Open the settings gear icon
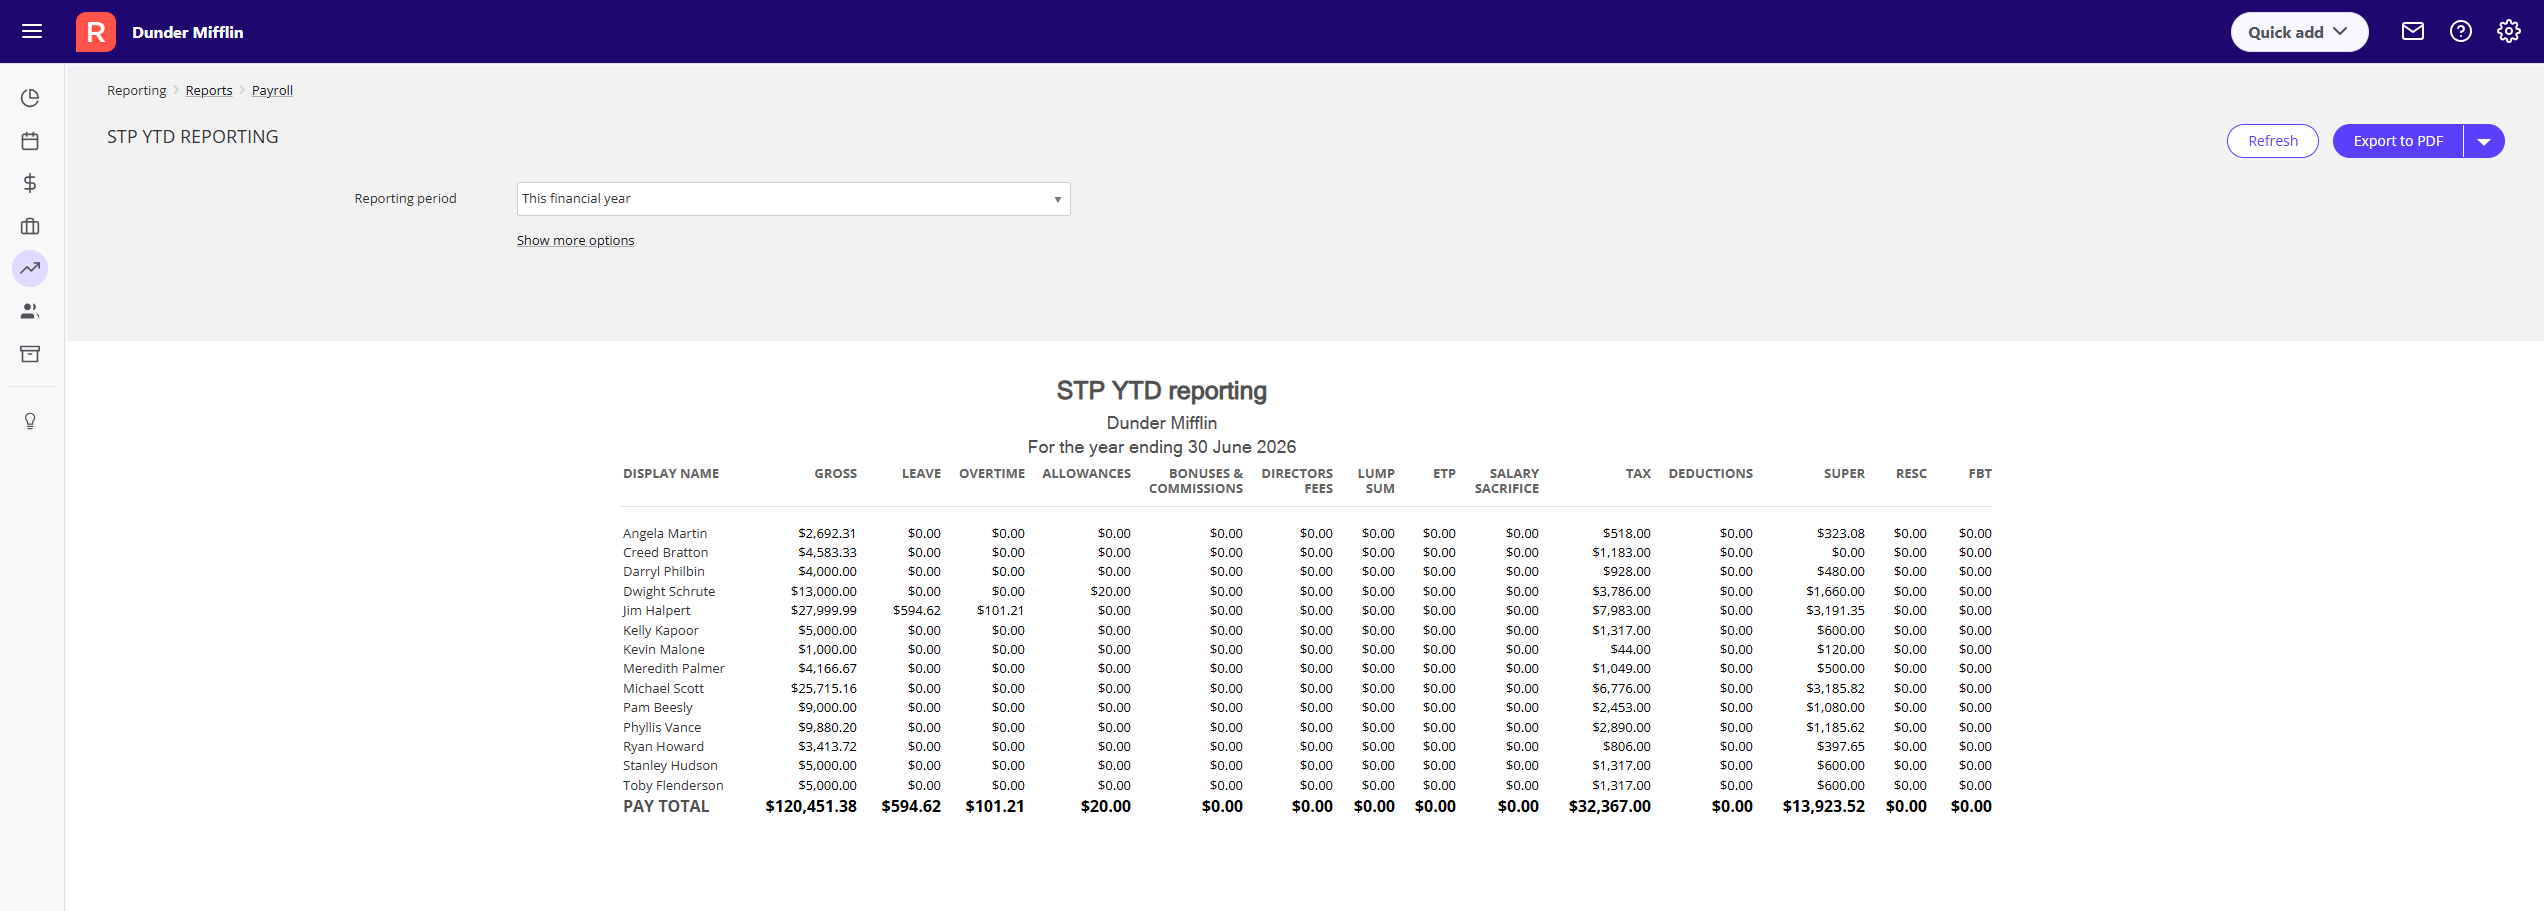The width and height of the screenshot is (2544, 911). pyautogui.click(x=2509, y=31)
